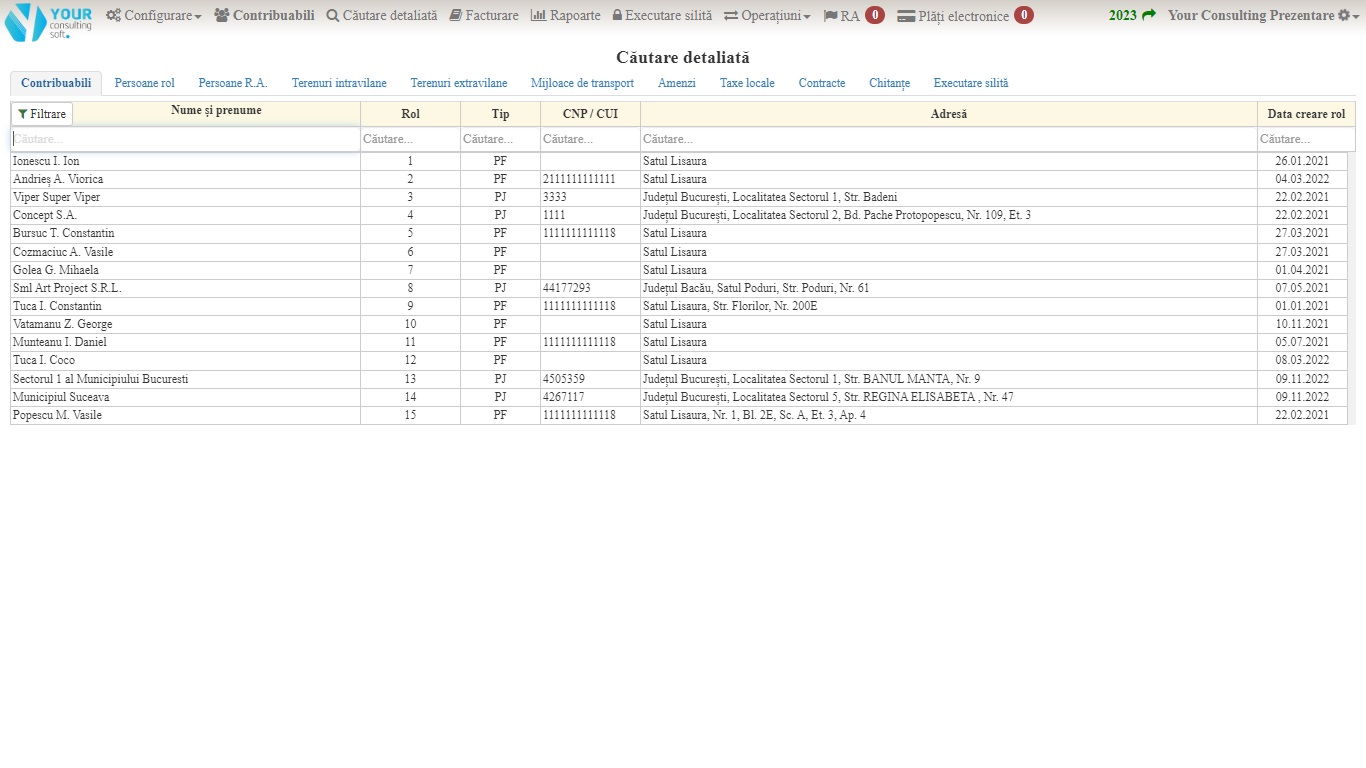This screenshot has width=1366, height=768.
Task: Focus the name search field
Action: point(185,139)
